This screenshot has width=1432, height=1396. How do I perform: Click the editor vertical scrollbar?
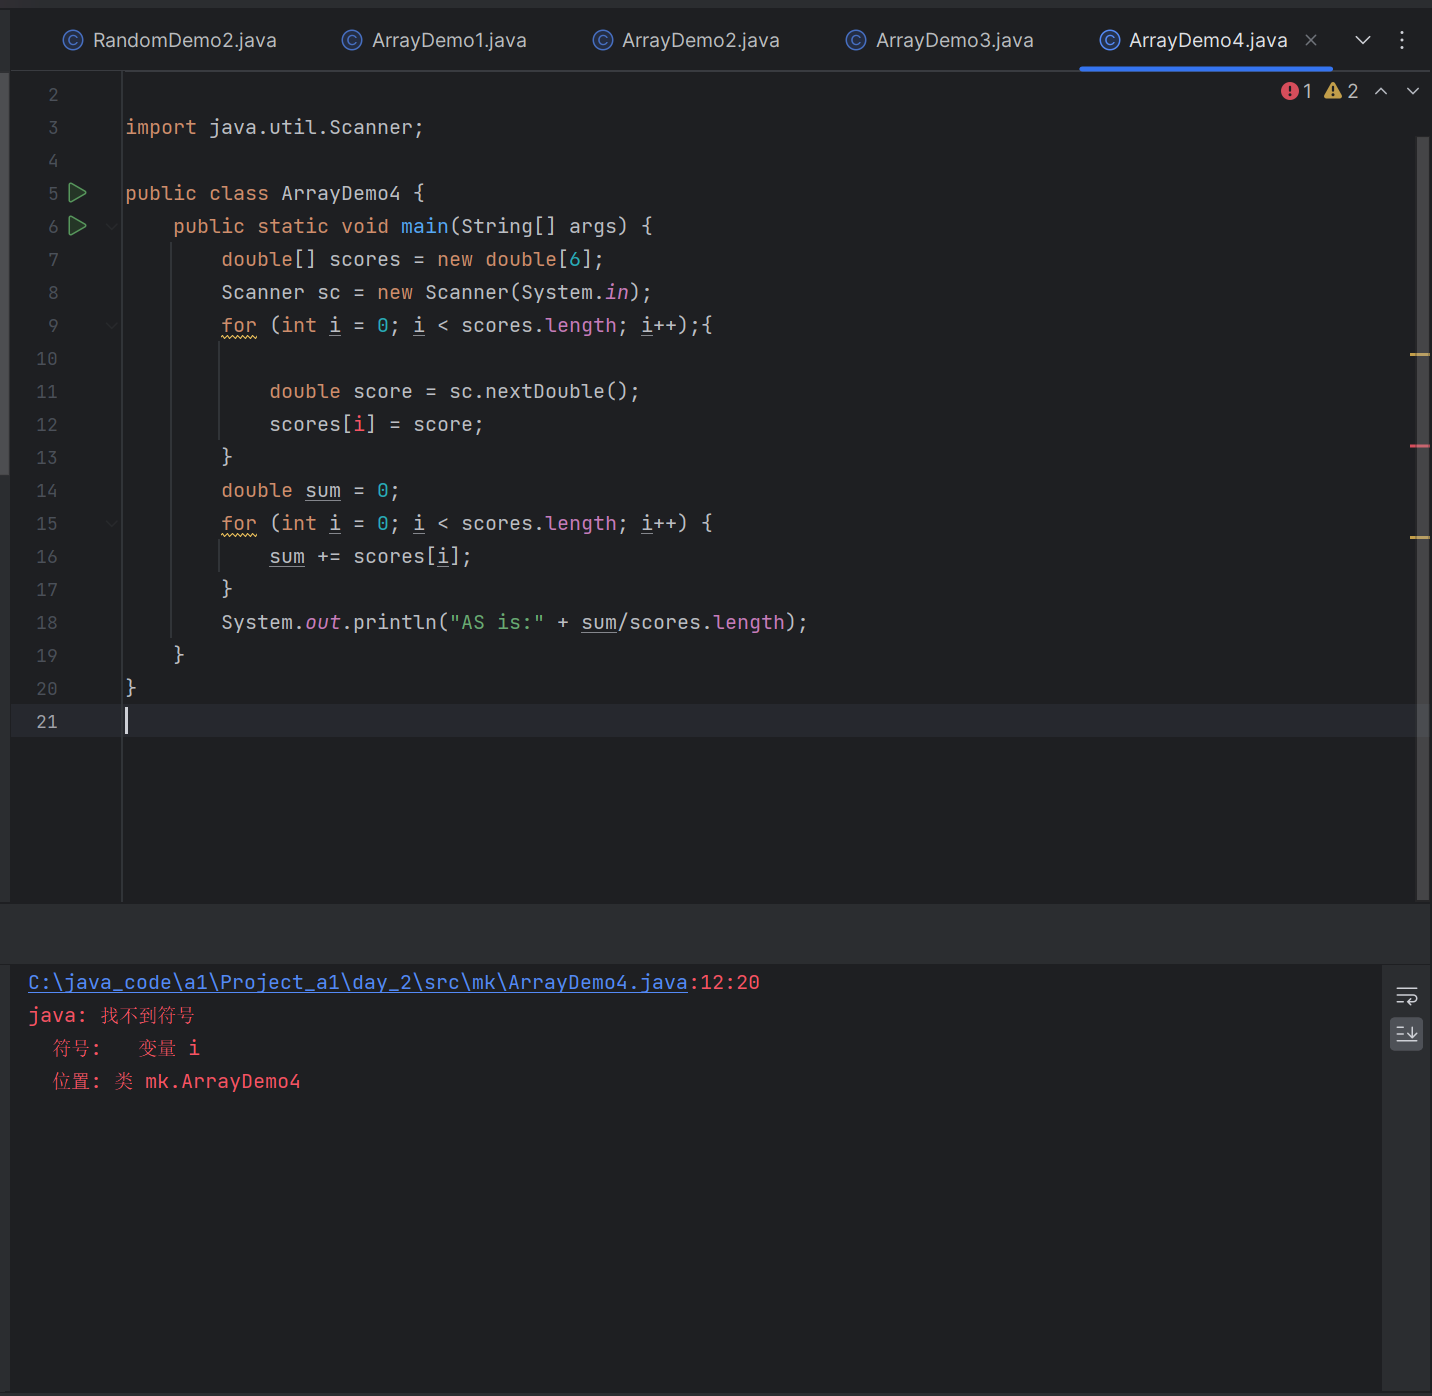coord(1423,518)
